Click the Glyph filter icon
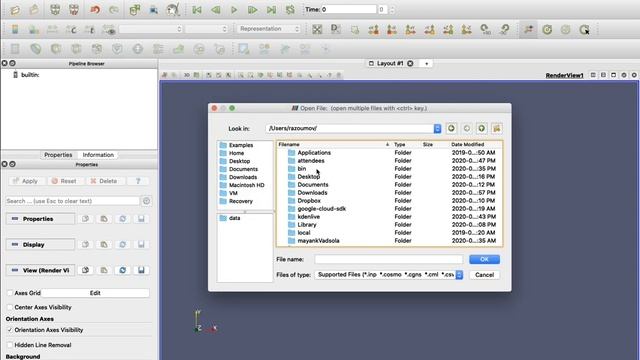Screen dimensions: 640x360 tap(138, 49)
